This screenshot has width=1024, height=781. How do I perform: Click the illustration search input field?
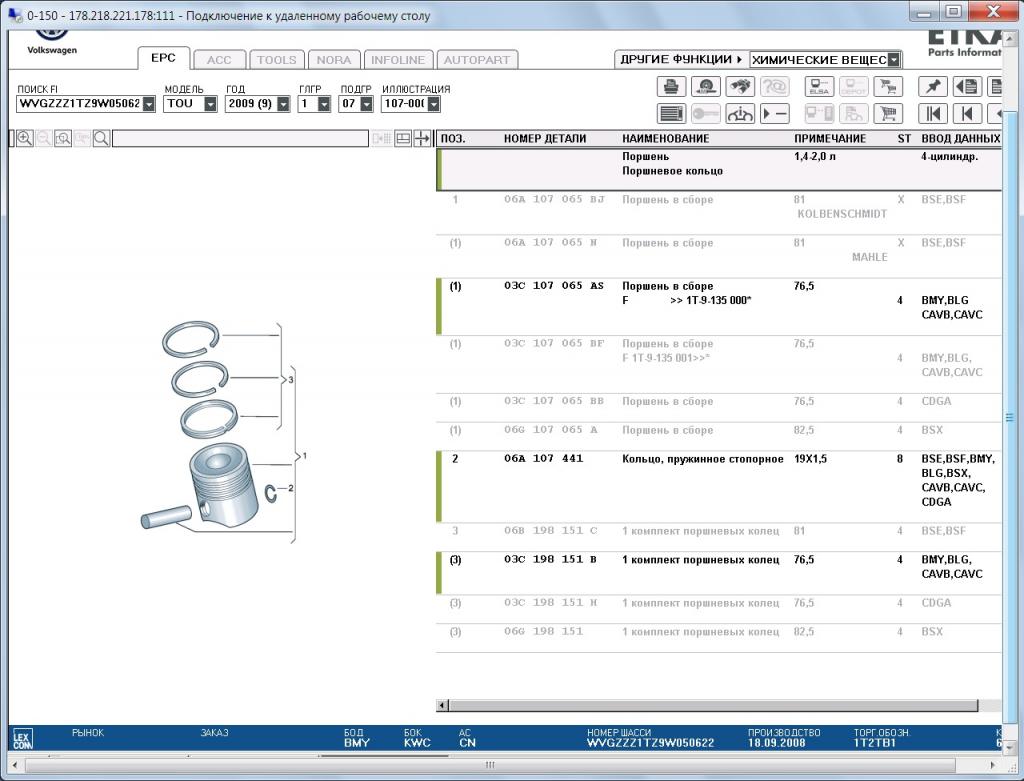pyautogui.click(x=240, y=138)
